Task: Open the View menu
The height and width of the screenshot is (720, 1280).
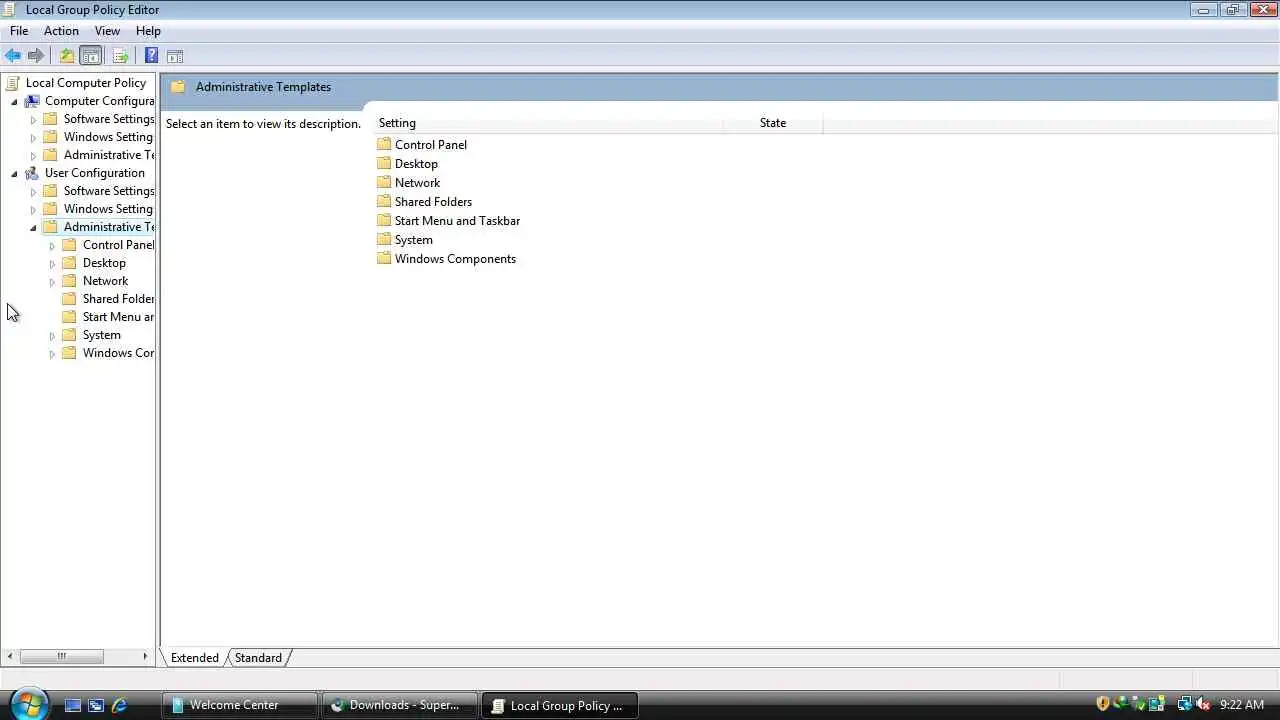Action: click(107, 31)
